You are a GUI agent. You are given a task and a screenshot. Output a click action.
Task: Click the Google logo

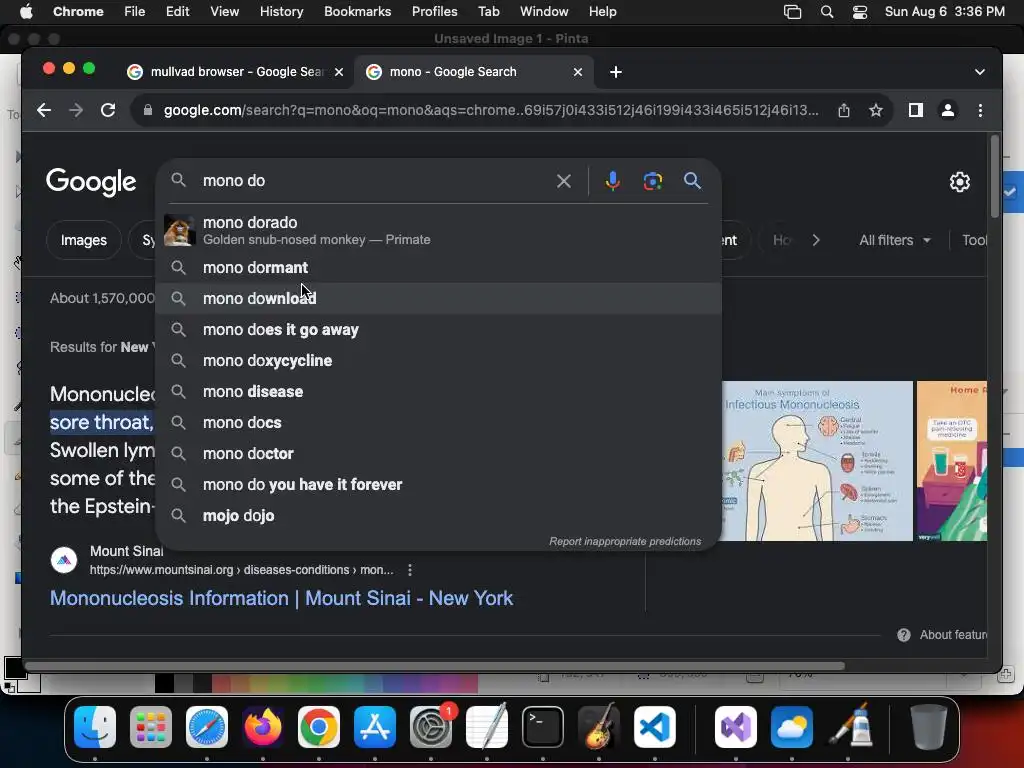click(x=91, y=182)
